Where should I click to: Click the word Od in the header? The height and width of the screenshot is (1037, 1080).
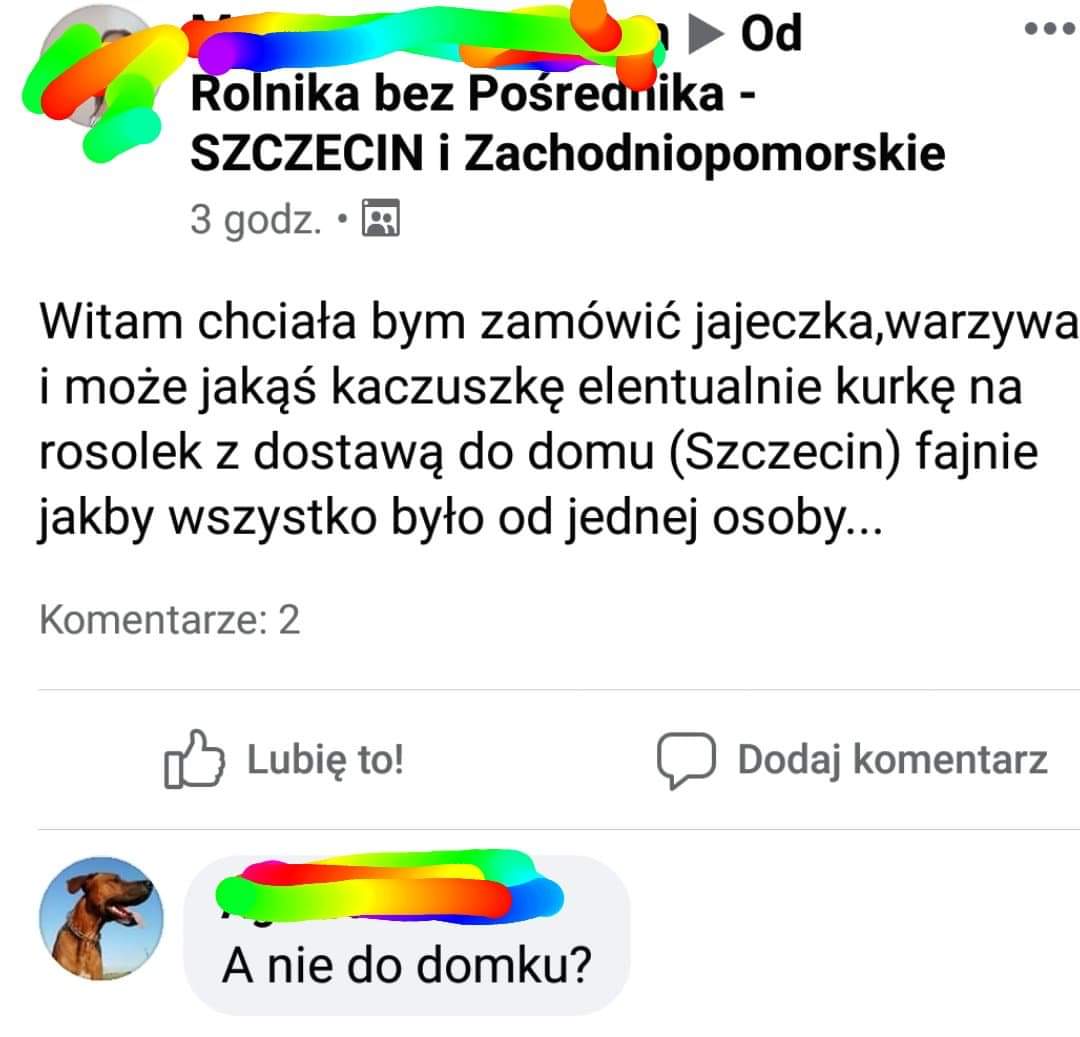point(771,33)
